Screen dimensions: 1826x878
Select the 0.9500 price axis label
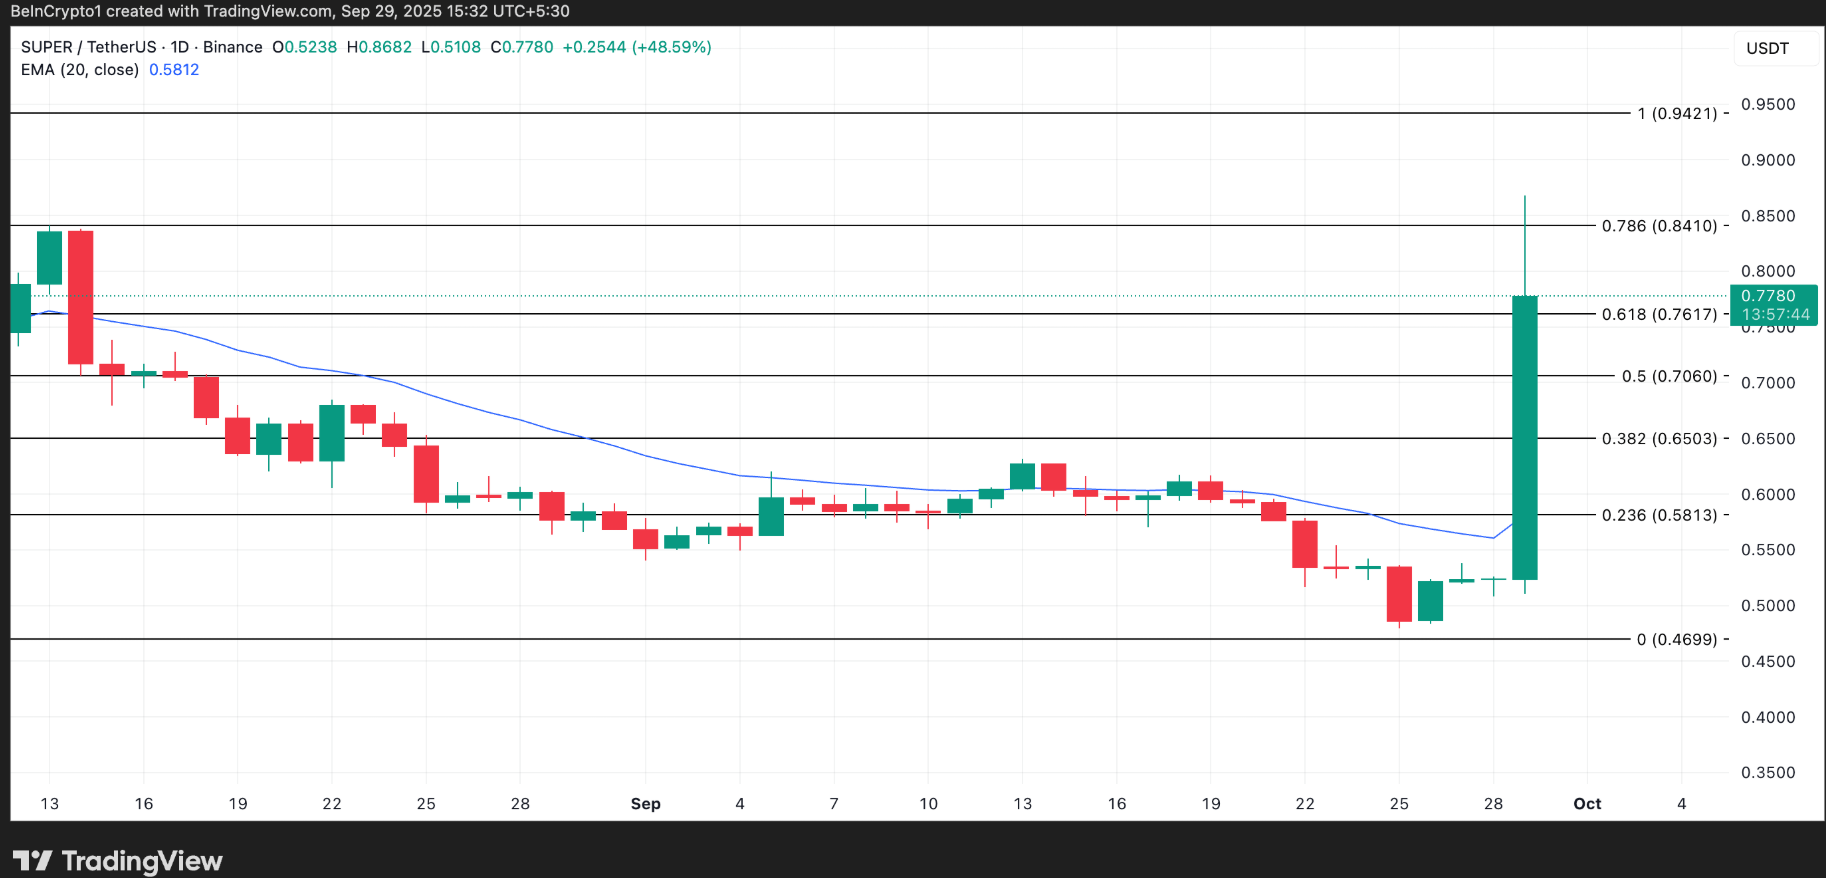click(1768, 105)
